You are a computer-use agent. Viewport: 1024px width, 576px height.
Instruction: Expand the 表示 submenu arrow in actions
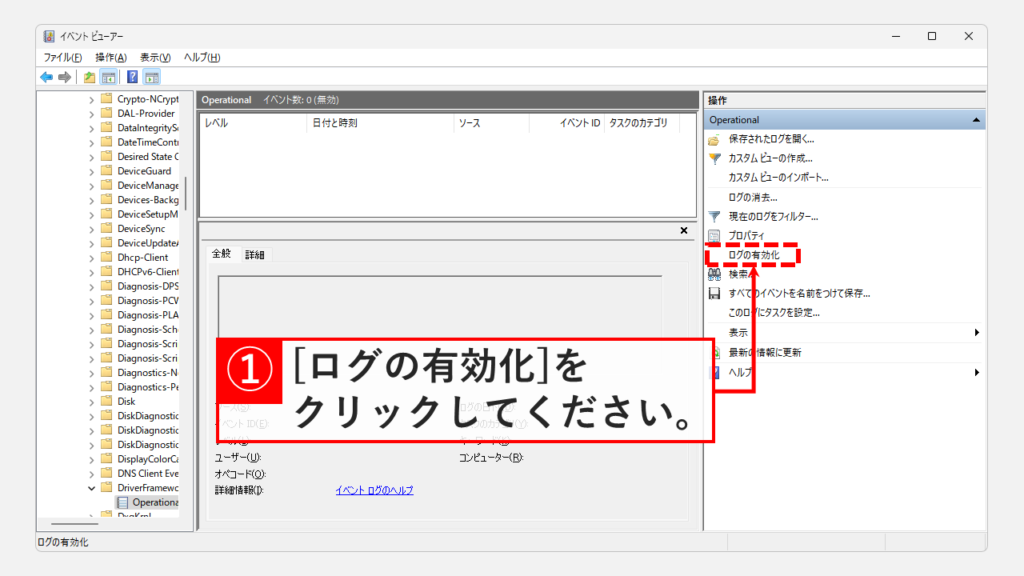[x=976, y=332]
